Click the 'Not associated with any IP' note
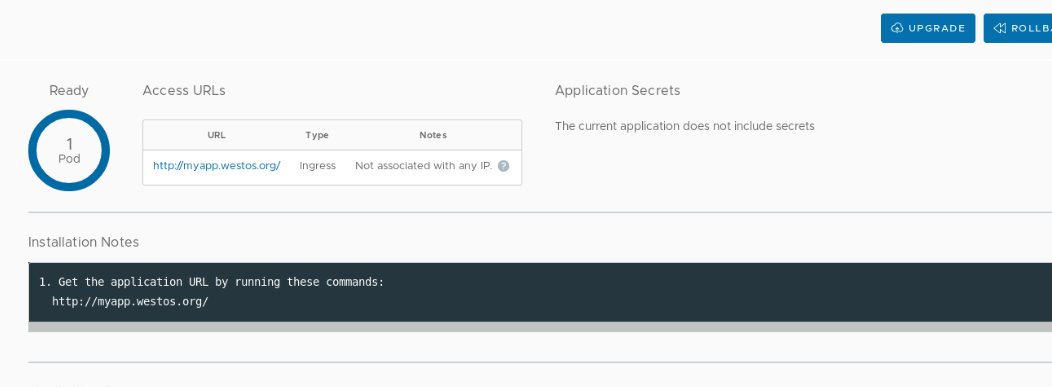Screen dimensions: 1052x387 [x=423, y=166]
